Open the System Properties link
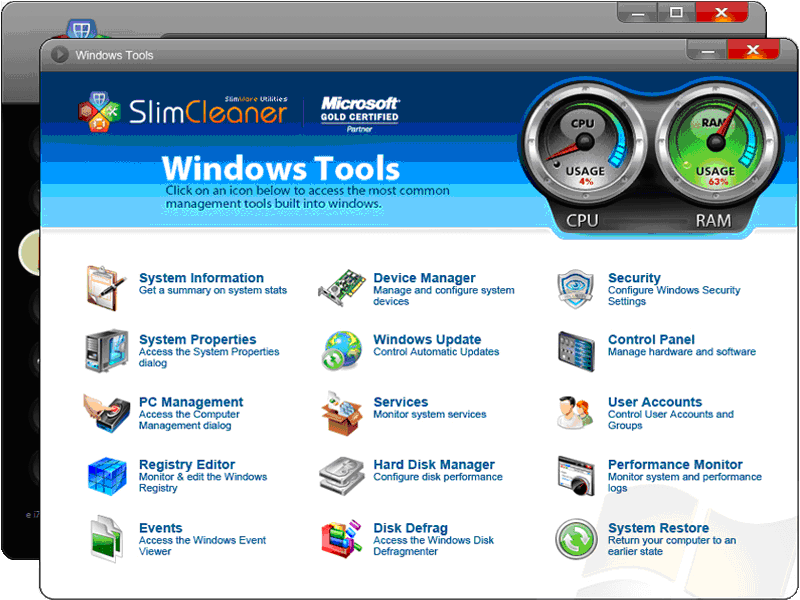The width and height of the screenshot is (800, 600). point(197,340)
